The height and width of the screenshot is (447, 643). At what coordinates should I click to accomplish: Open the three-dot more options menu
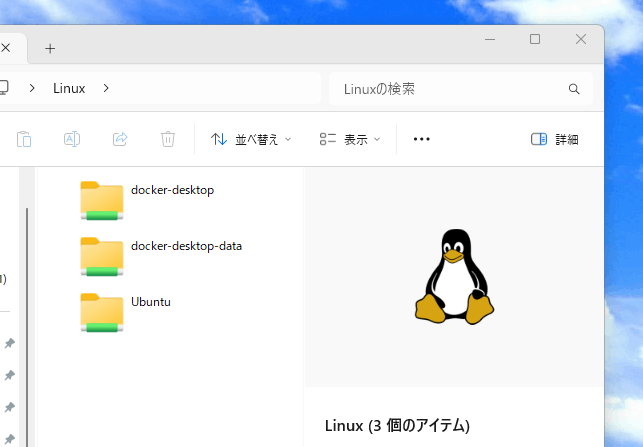pos(422,139)
